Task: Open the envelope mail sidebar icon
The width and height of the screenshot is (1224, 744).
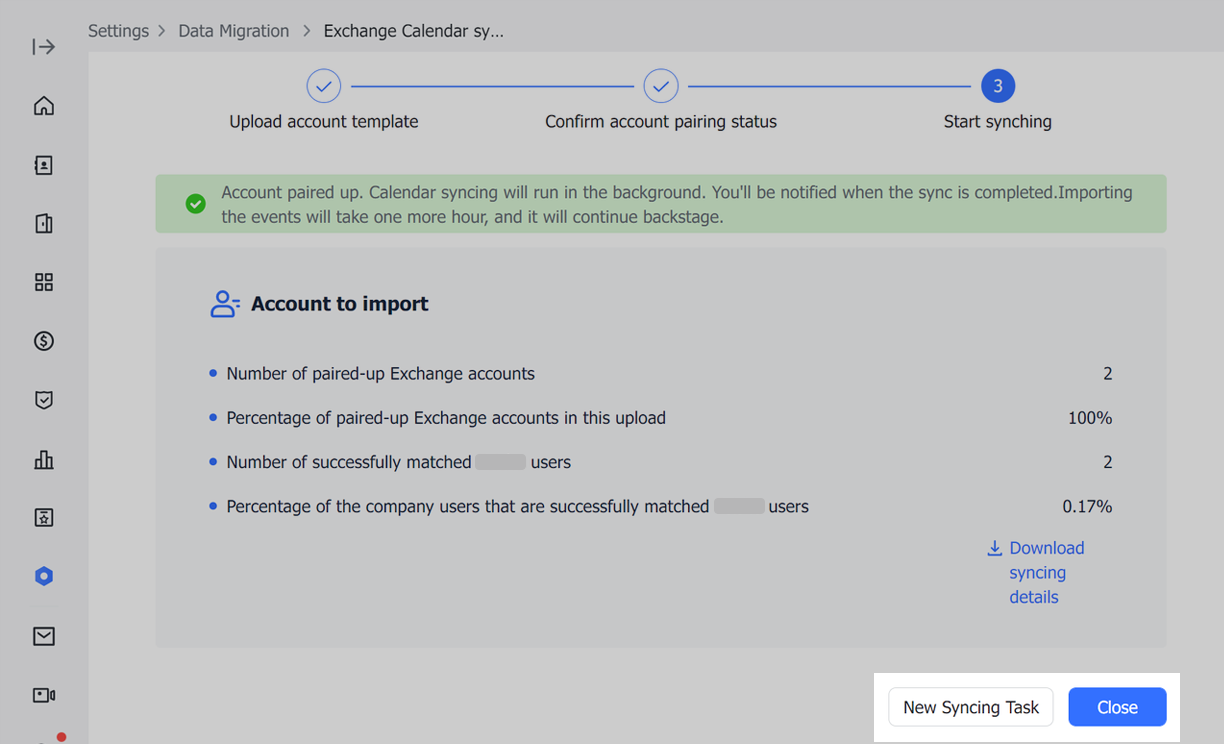Action: pyautogui.click(x=44, y=636)
